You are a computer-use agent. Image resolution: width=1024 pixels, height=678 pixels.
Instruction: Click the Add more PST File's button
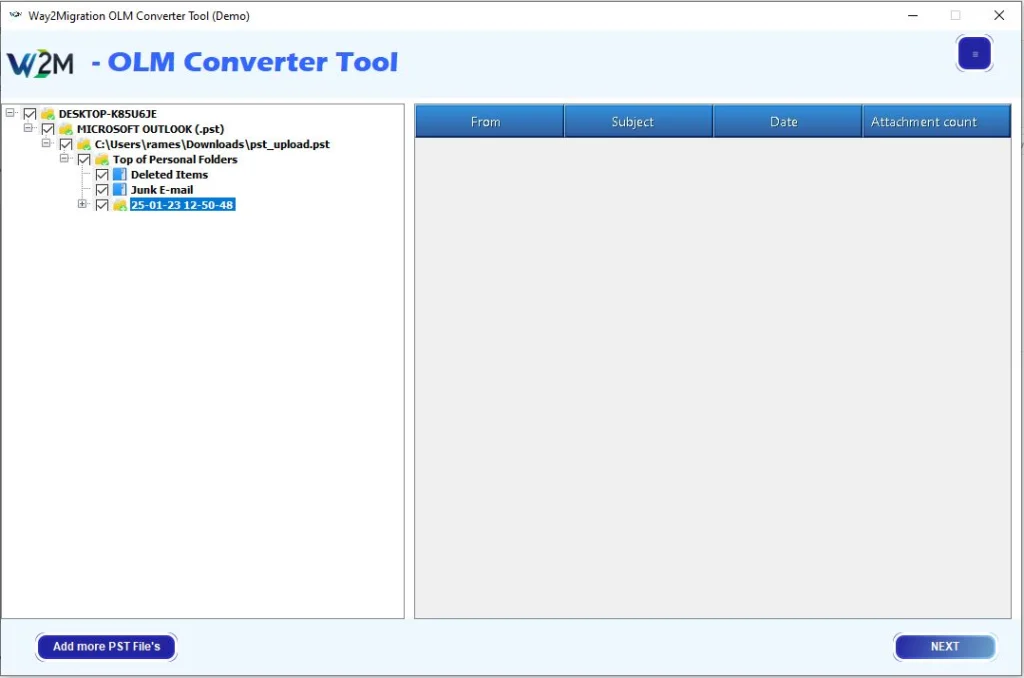pos(106,647)
